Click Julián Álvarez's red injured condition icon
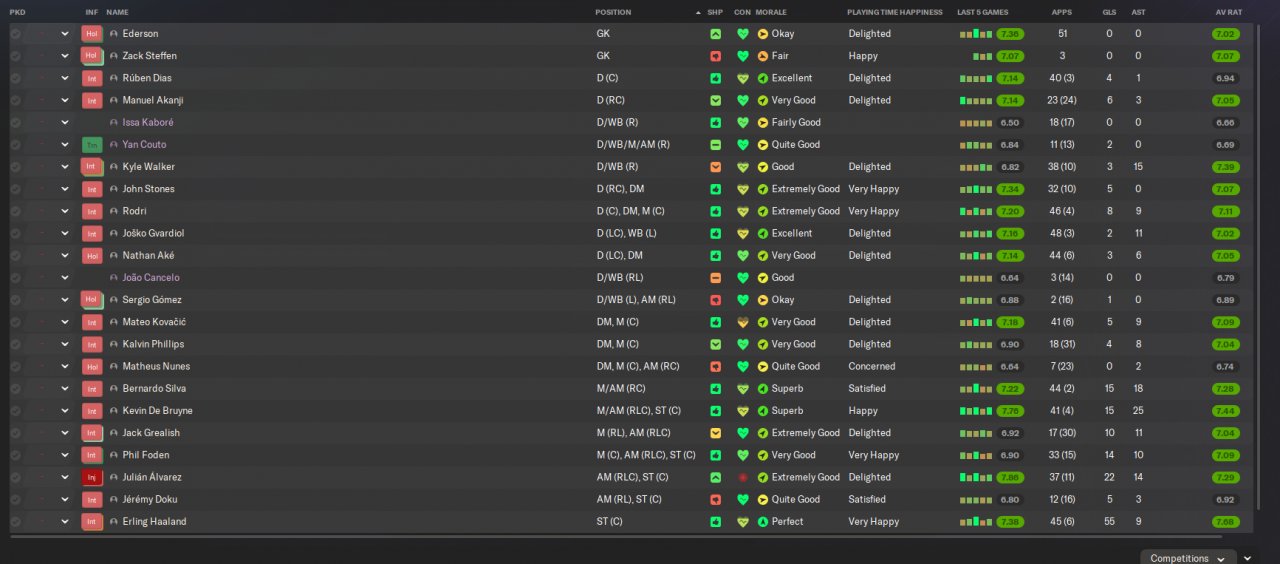The image size is (1280, 564). pyautogui.click(x=742, y=477)
